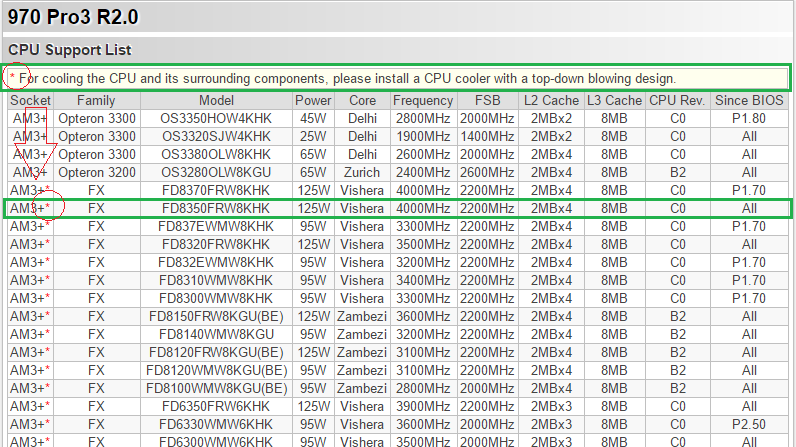Select model FD6330WMW6KHK cell
This screenshot has width=796, height=447.
coord(216,424)
